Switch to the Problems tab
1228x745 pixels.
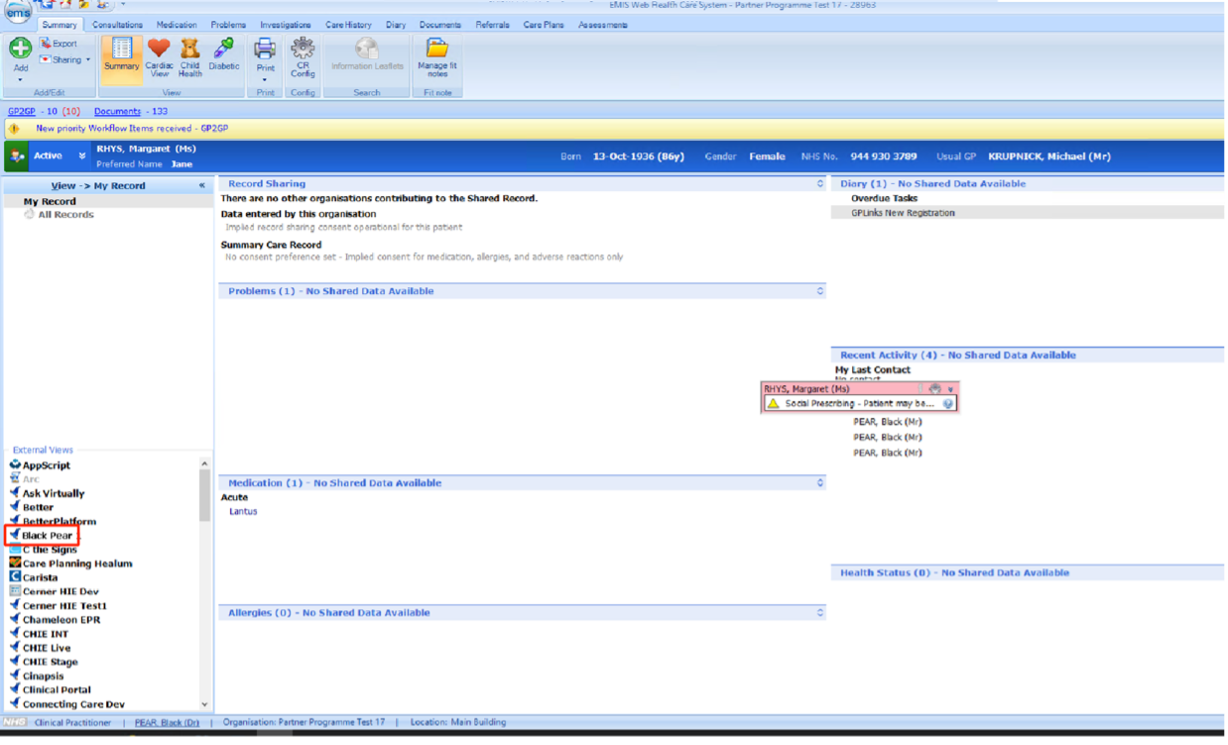[x=228, y=25]
